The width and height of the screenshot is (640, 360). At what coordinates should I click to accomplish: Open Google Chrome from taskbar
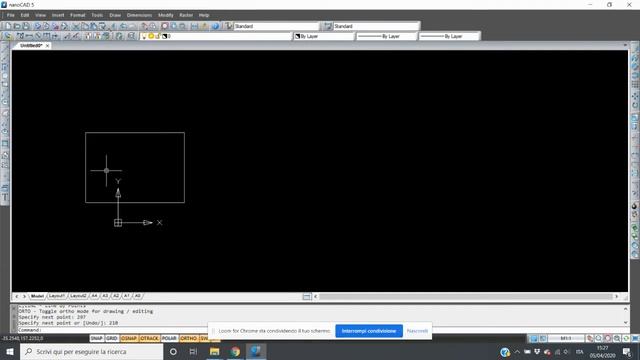[x=235, y=351]
